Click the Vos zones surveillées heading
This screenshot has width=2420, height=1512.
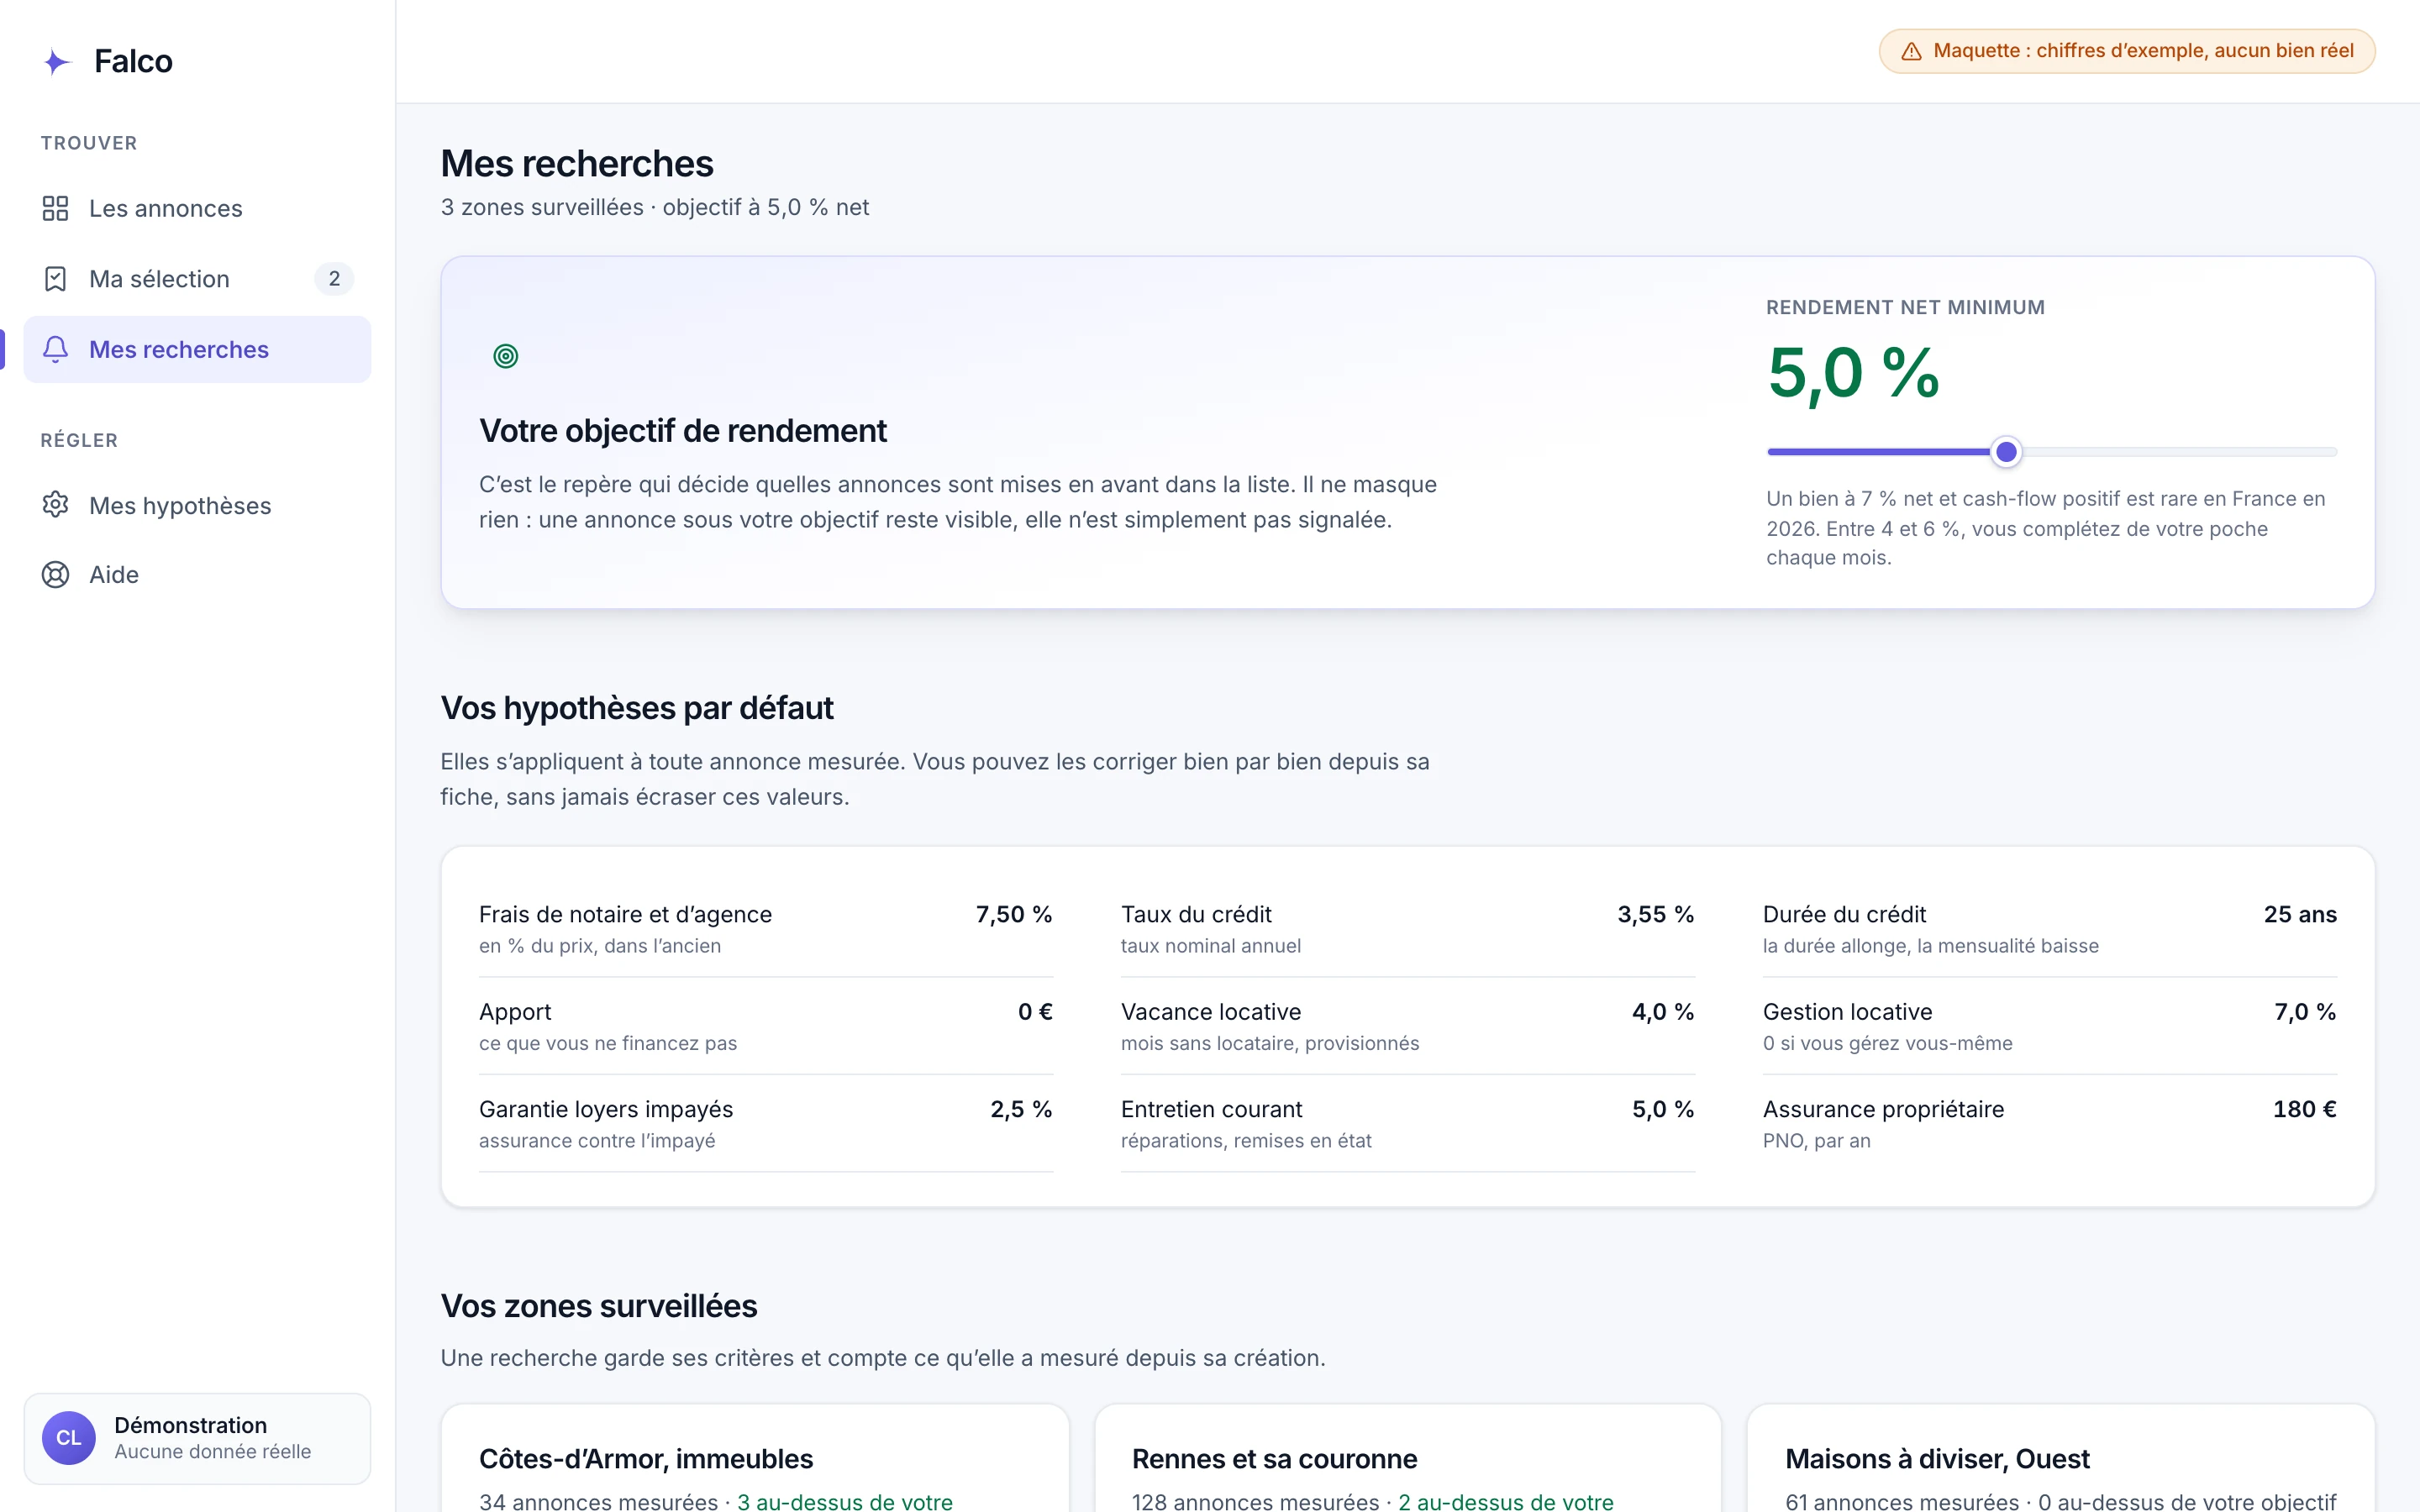[599, 1306]
